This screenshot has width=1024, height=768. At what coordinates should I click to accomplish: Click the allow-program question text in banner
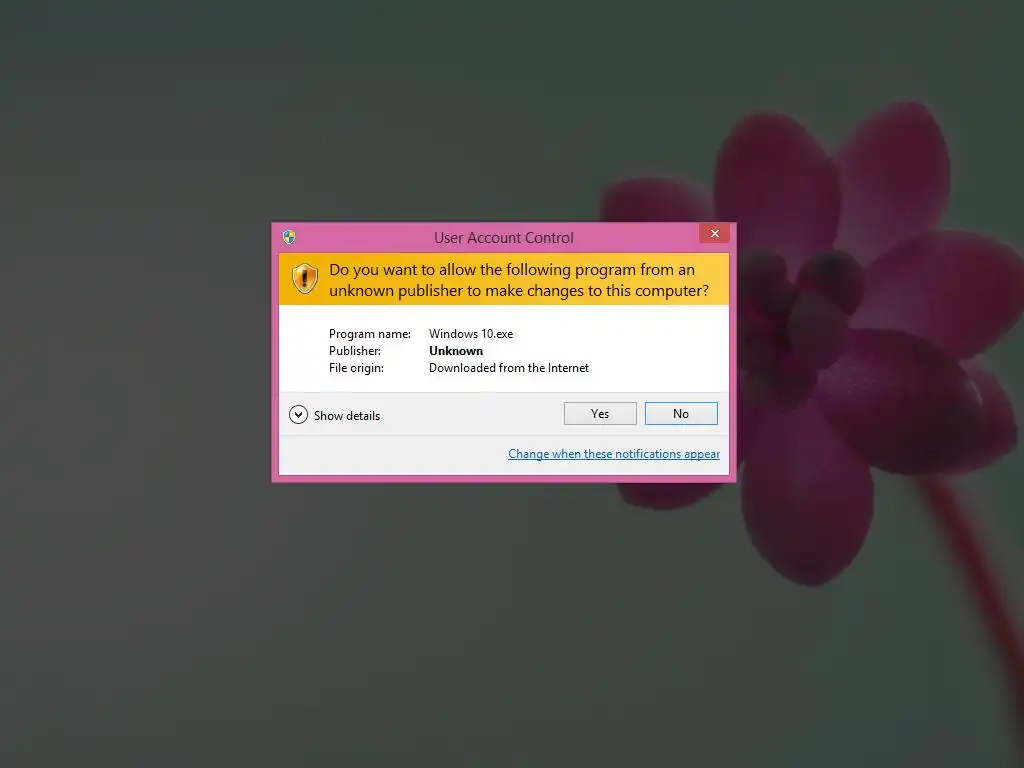[x=519, y=280]
